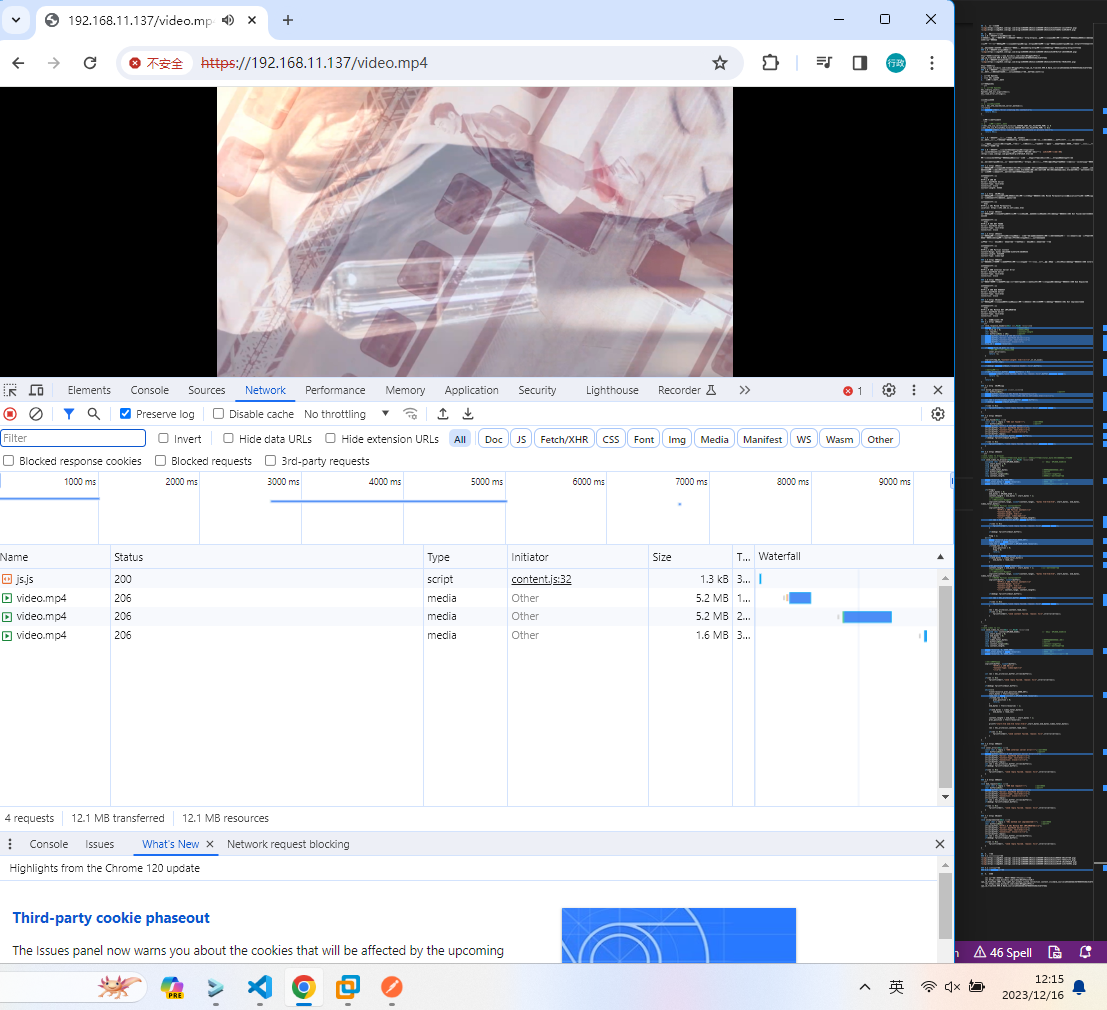Open media controls icon in Chrome toolbar
The image size is (1107, 1010).
pyautogui.click(x=824, y=63)
